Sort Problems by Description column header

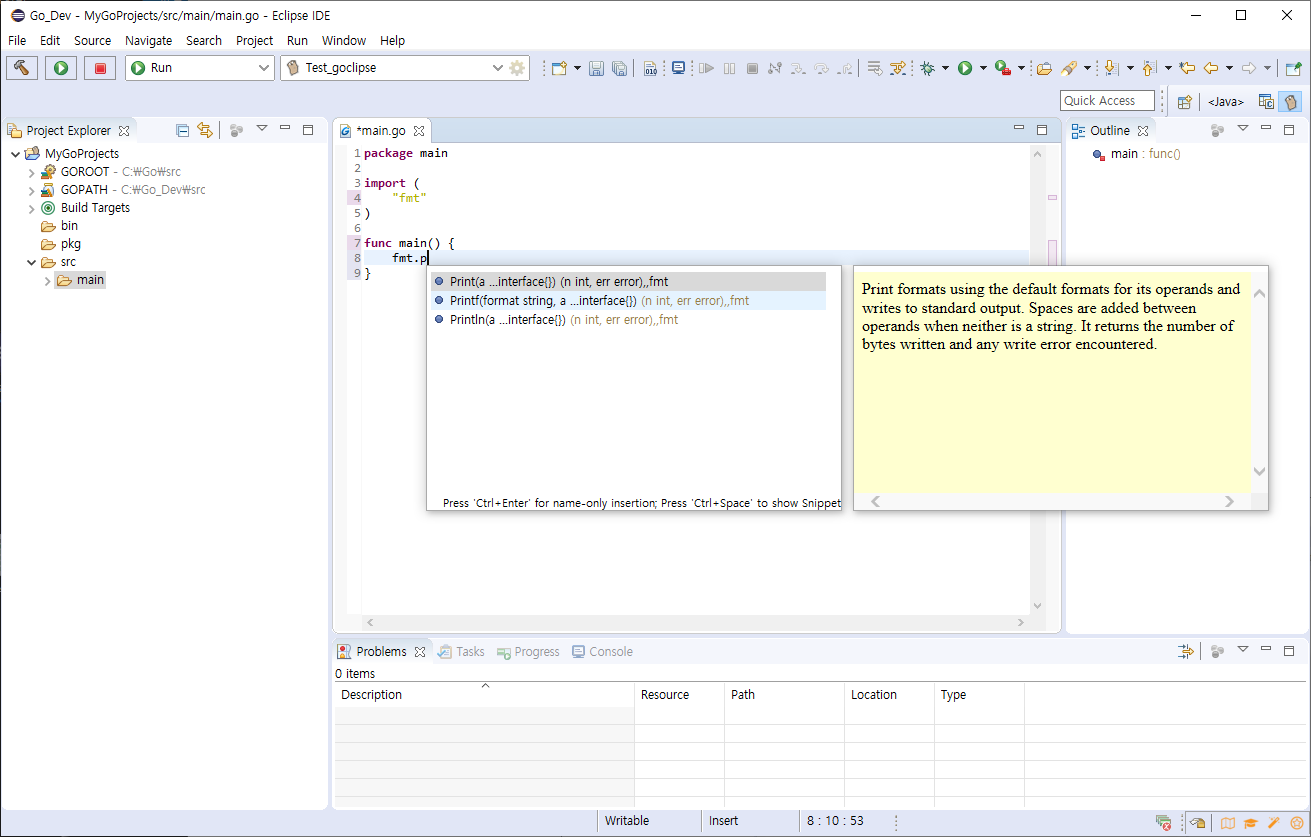484,694
